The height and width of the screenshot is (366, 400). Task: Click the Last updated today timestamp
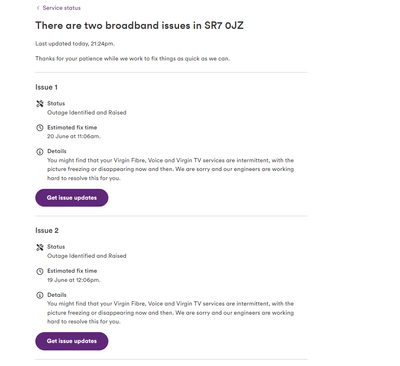pos(75,44)
